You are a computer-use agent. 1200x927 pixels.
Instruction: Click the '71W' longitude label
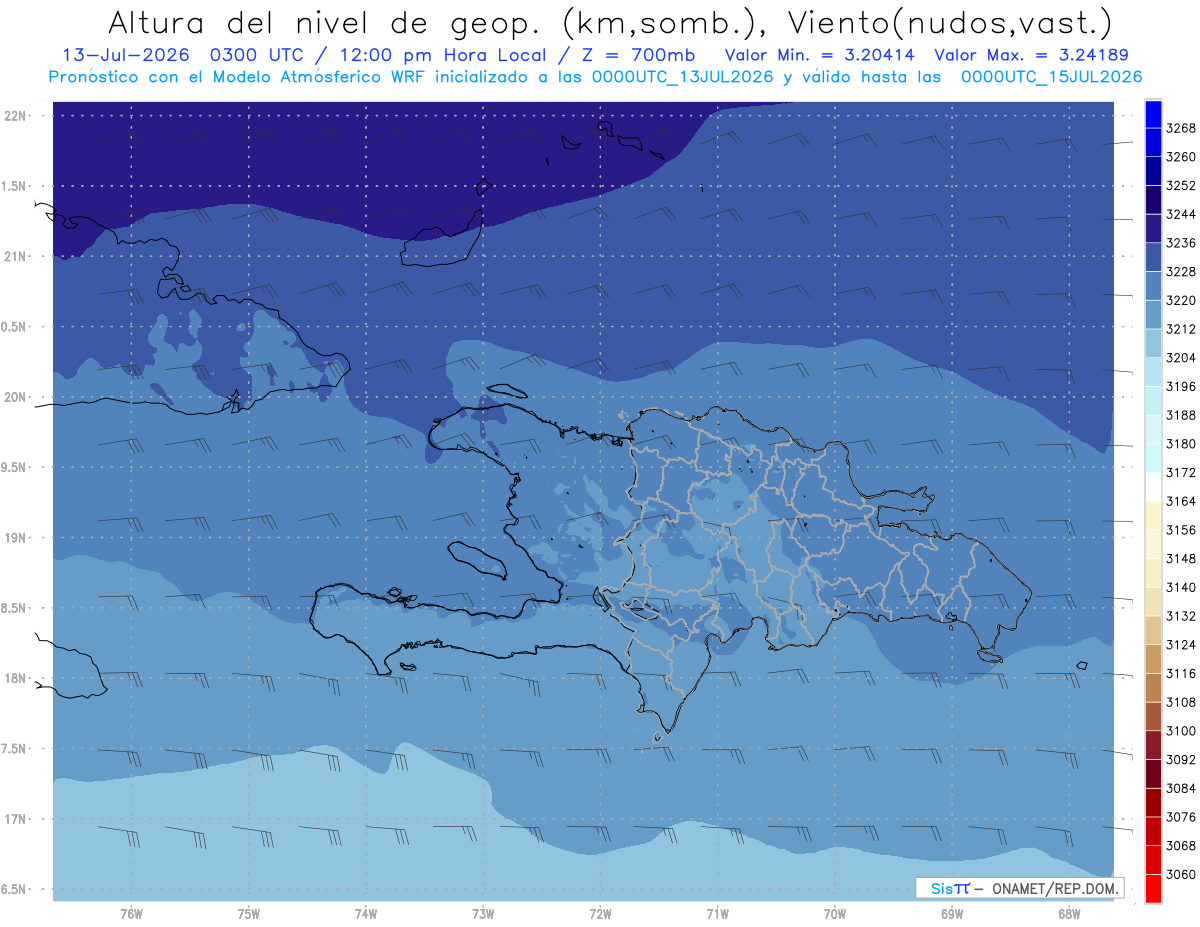[x=717, y=913]
